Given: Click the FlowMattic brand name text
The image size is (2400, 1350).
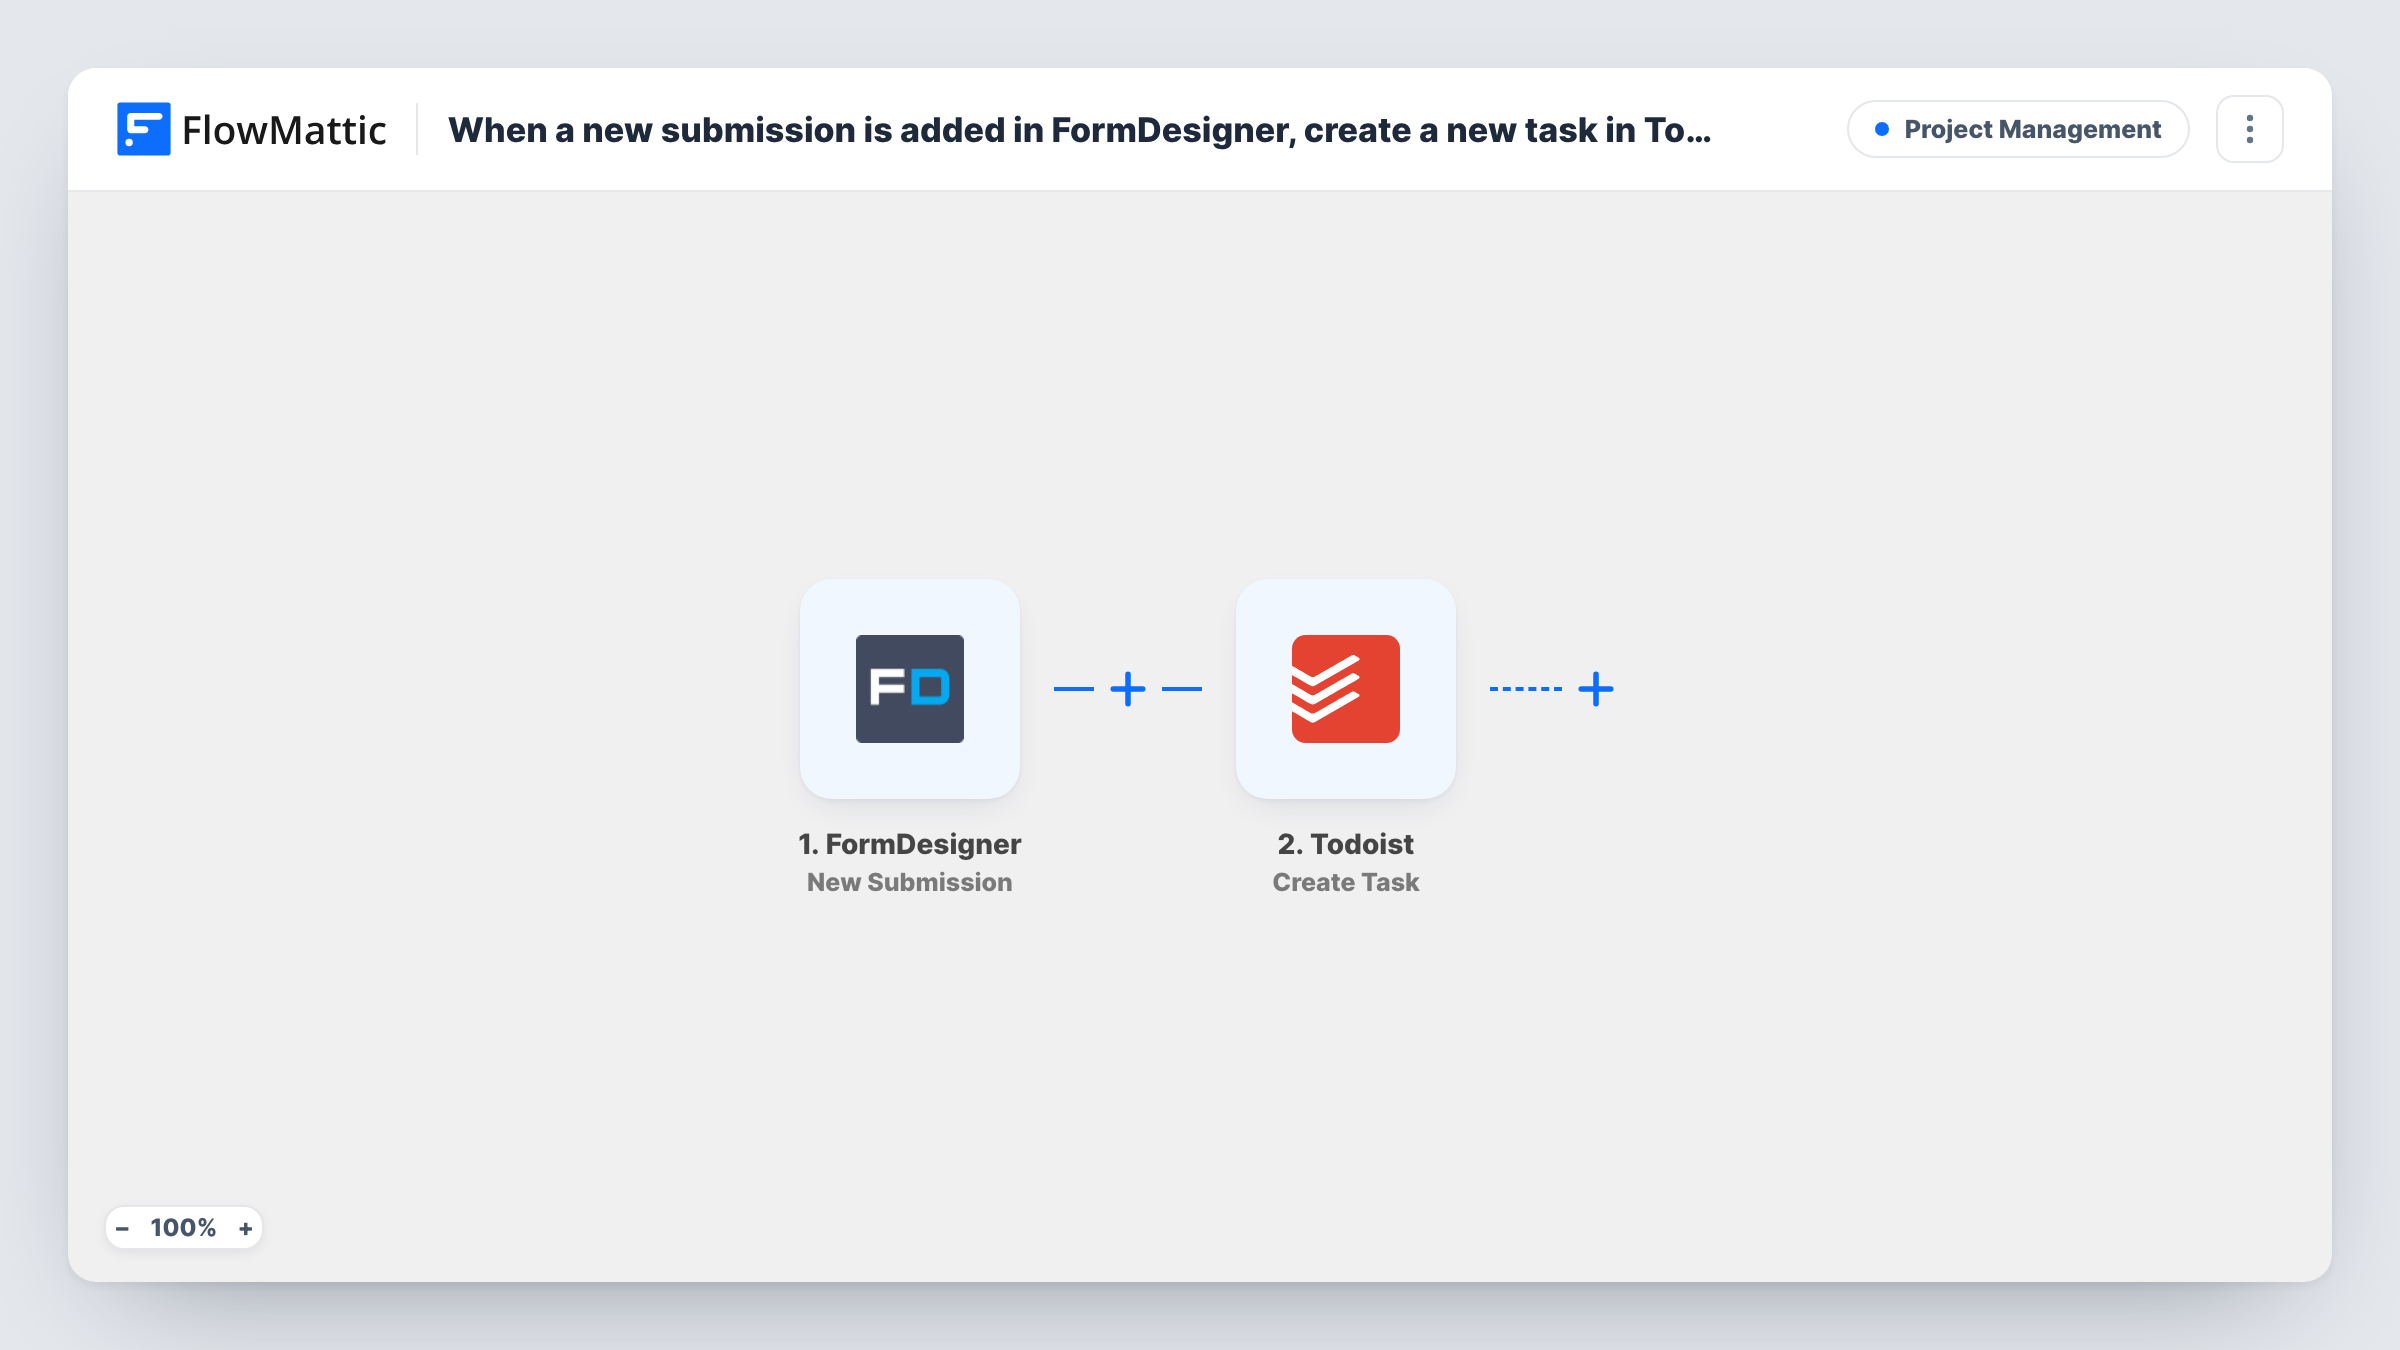Looking at the screenshot, I should 284,130.
